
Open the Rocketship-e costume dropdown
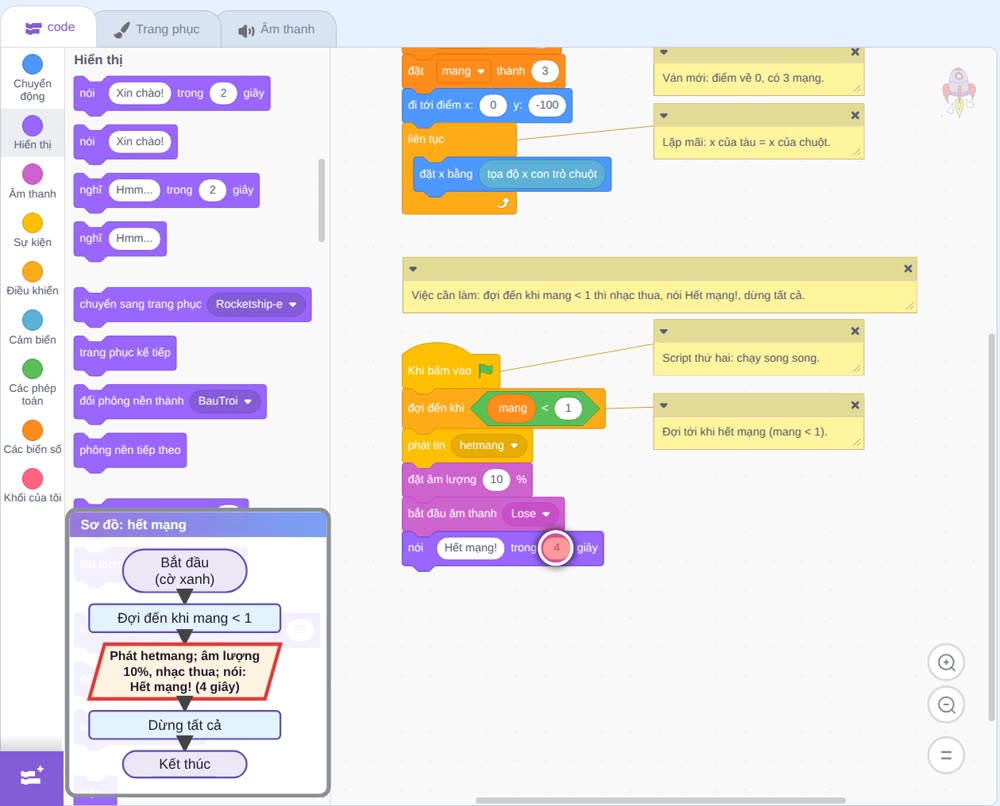pos(256,304)
